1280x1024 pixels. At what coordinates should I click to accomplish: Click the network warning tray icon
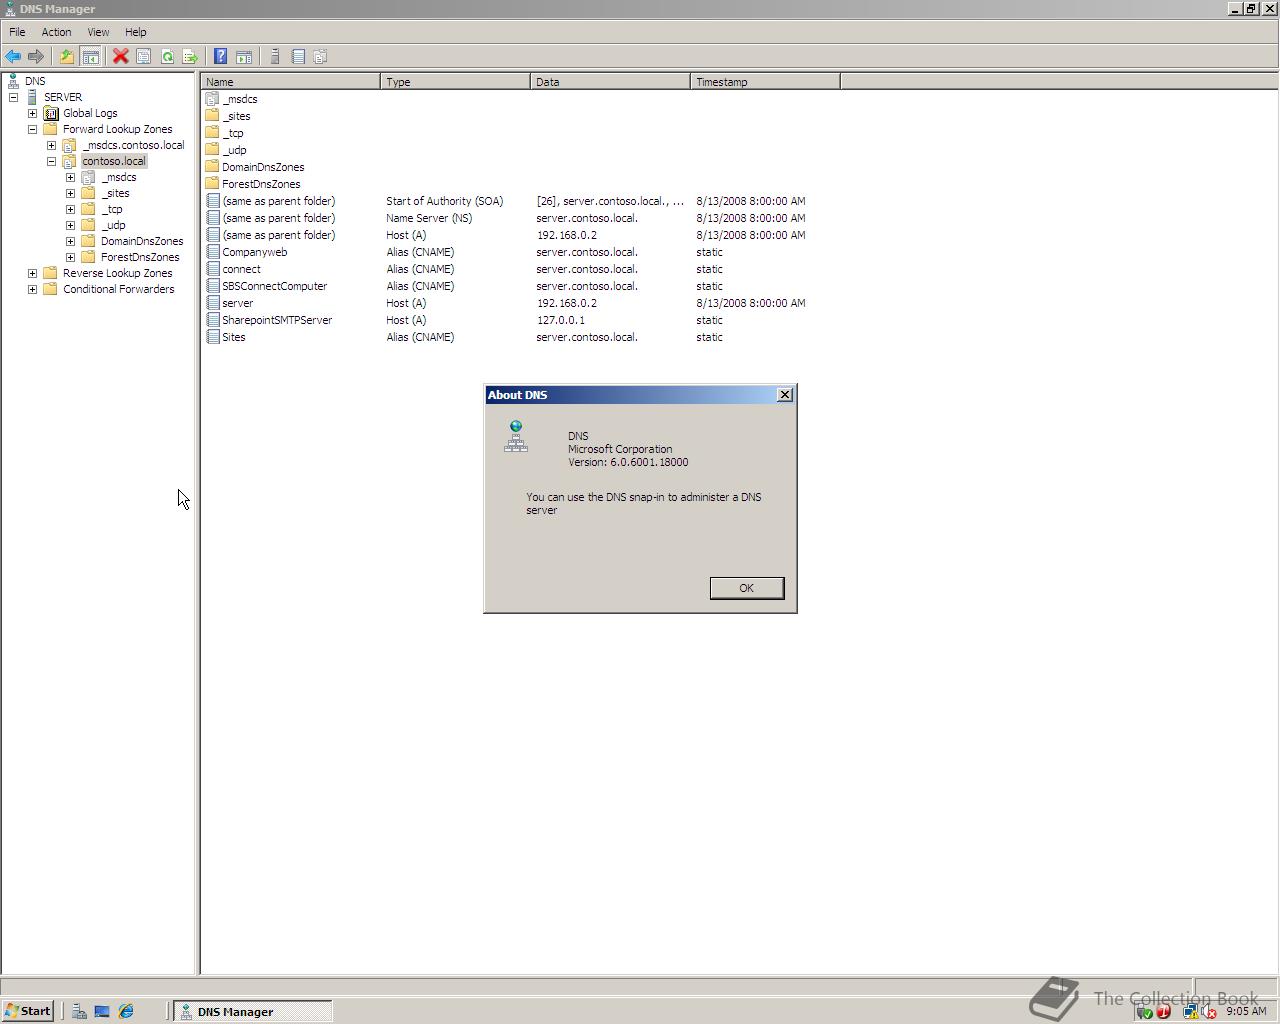pyautogui.click(x=1190, y=1012)
